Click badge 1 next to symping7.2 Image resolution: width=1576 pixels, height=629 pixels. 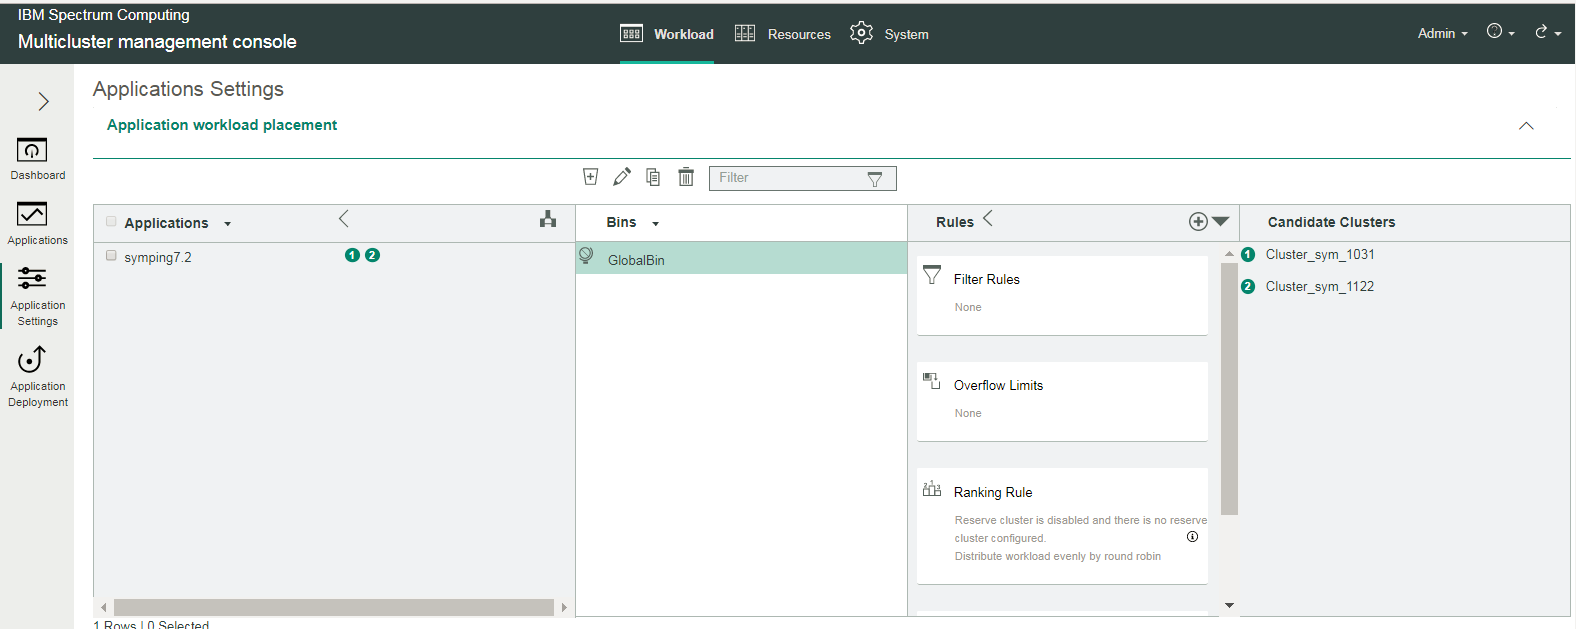[352, 255]
